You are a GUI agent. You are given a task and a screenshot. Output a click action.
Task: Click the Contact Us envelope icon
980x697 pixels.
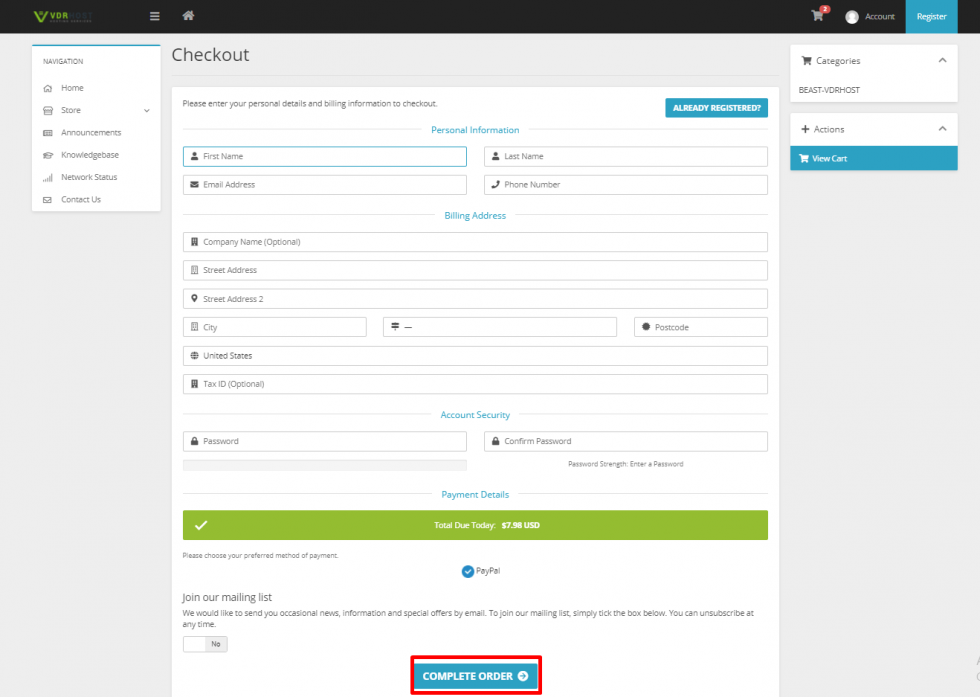[x=48, y=200]
